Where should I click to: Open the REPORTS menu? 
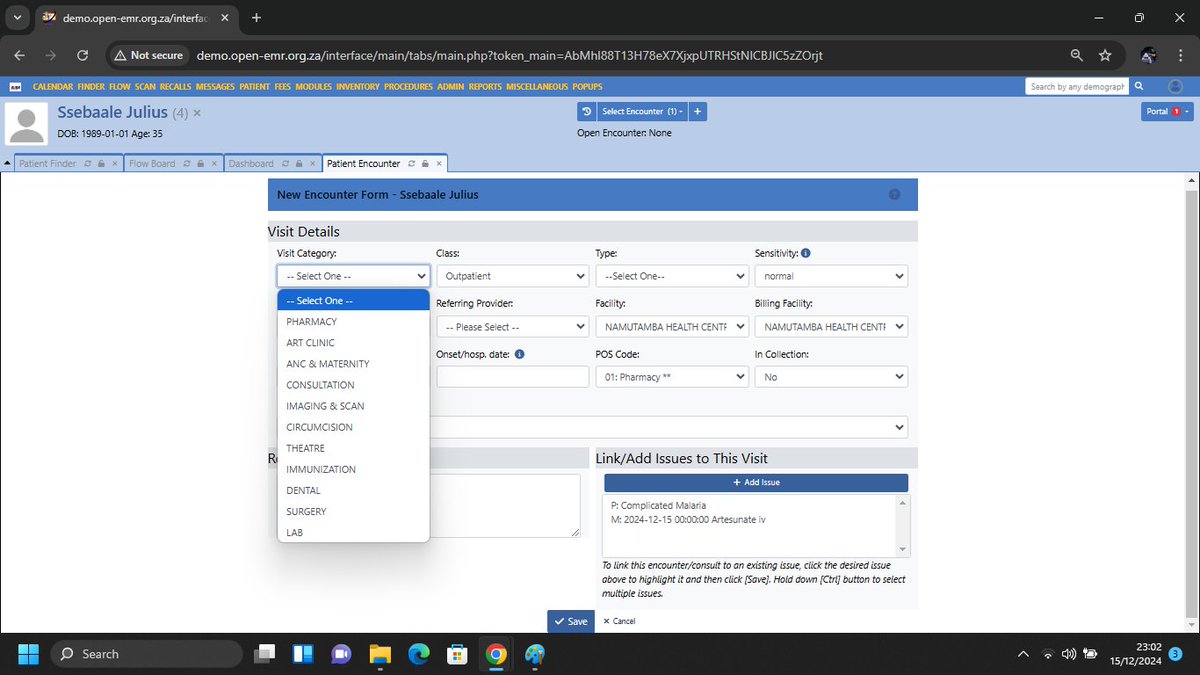click(x=485, y=87)
